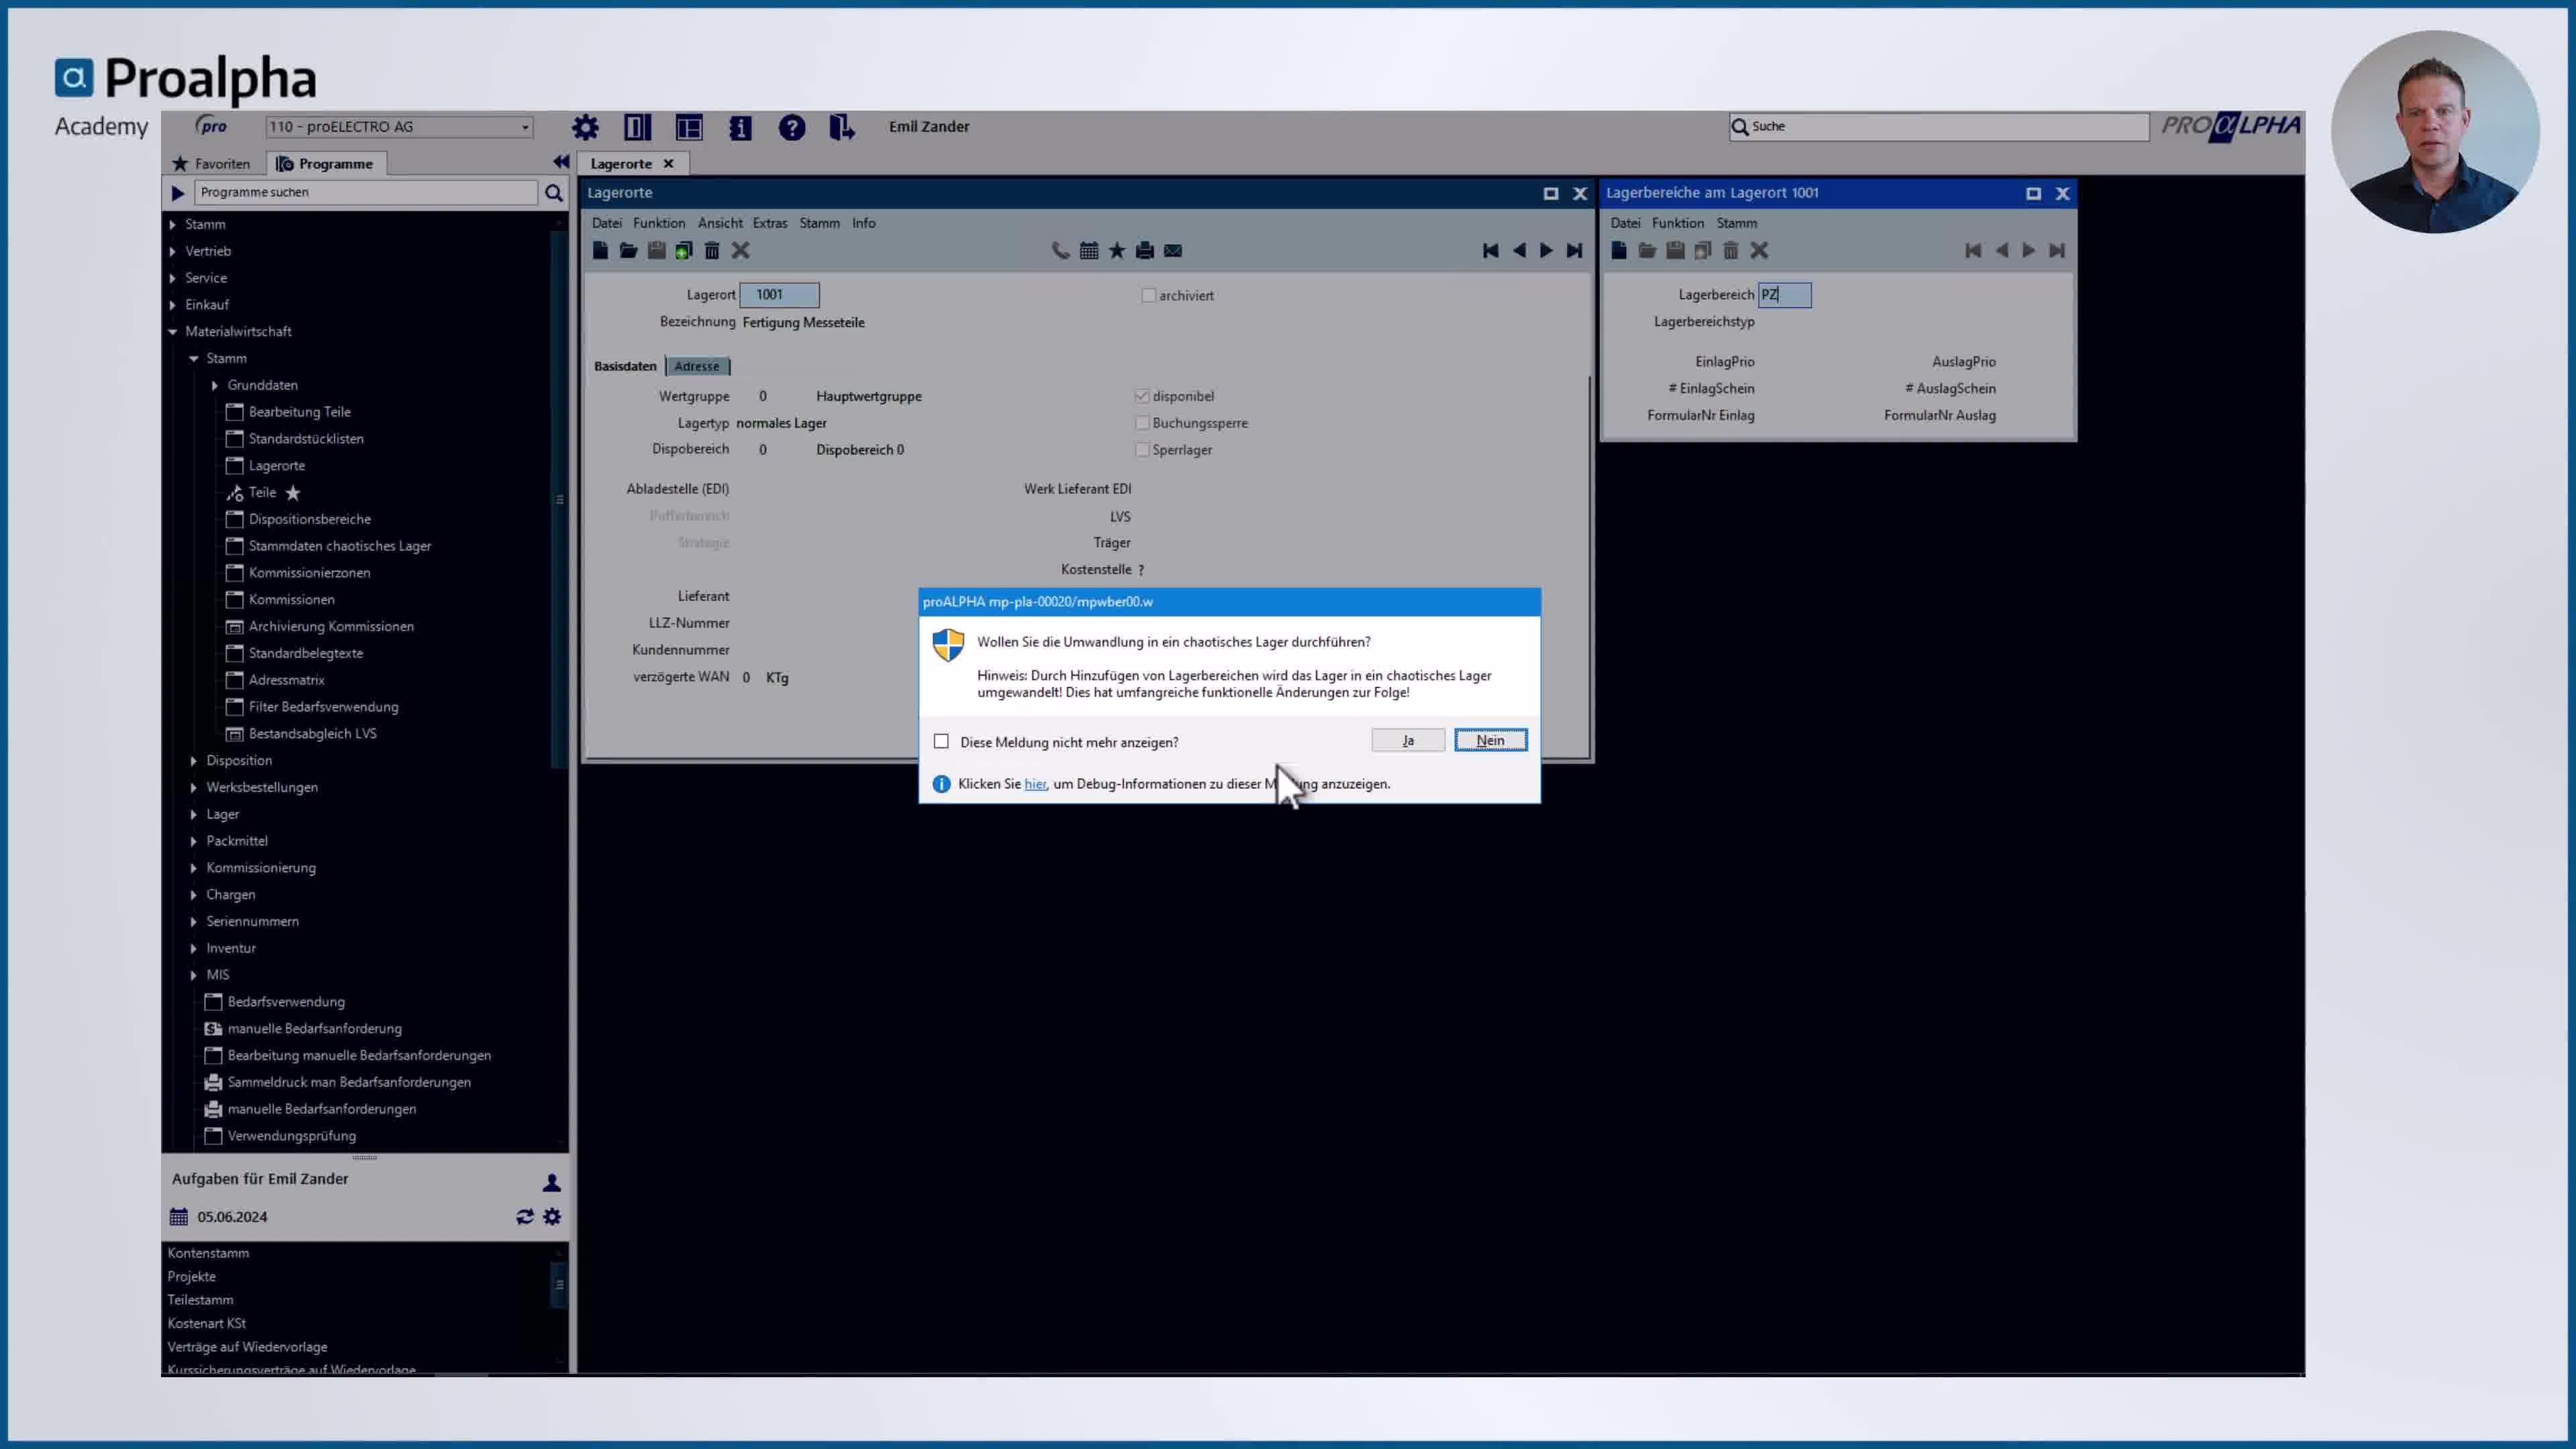Open the help question mark icon
Image resolution: width=2576 pixels, height=1449 pixels.
point(792,127)
